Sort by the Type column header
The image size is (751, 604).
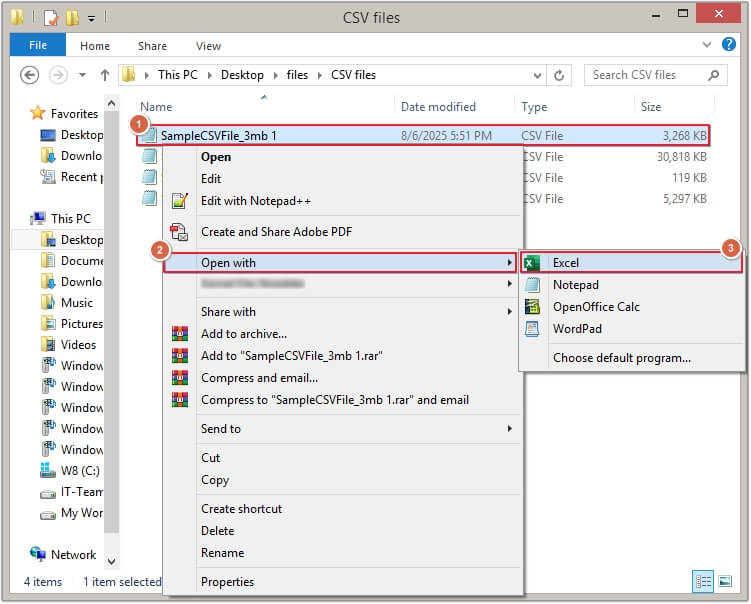(534, 107)
